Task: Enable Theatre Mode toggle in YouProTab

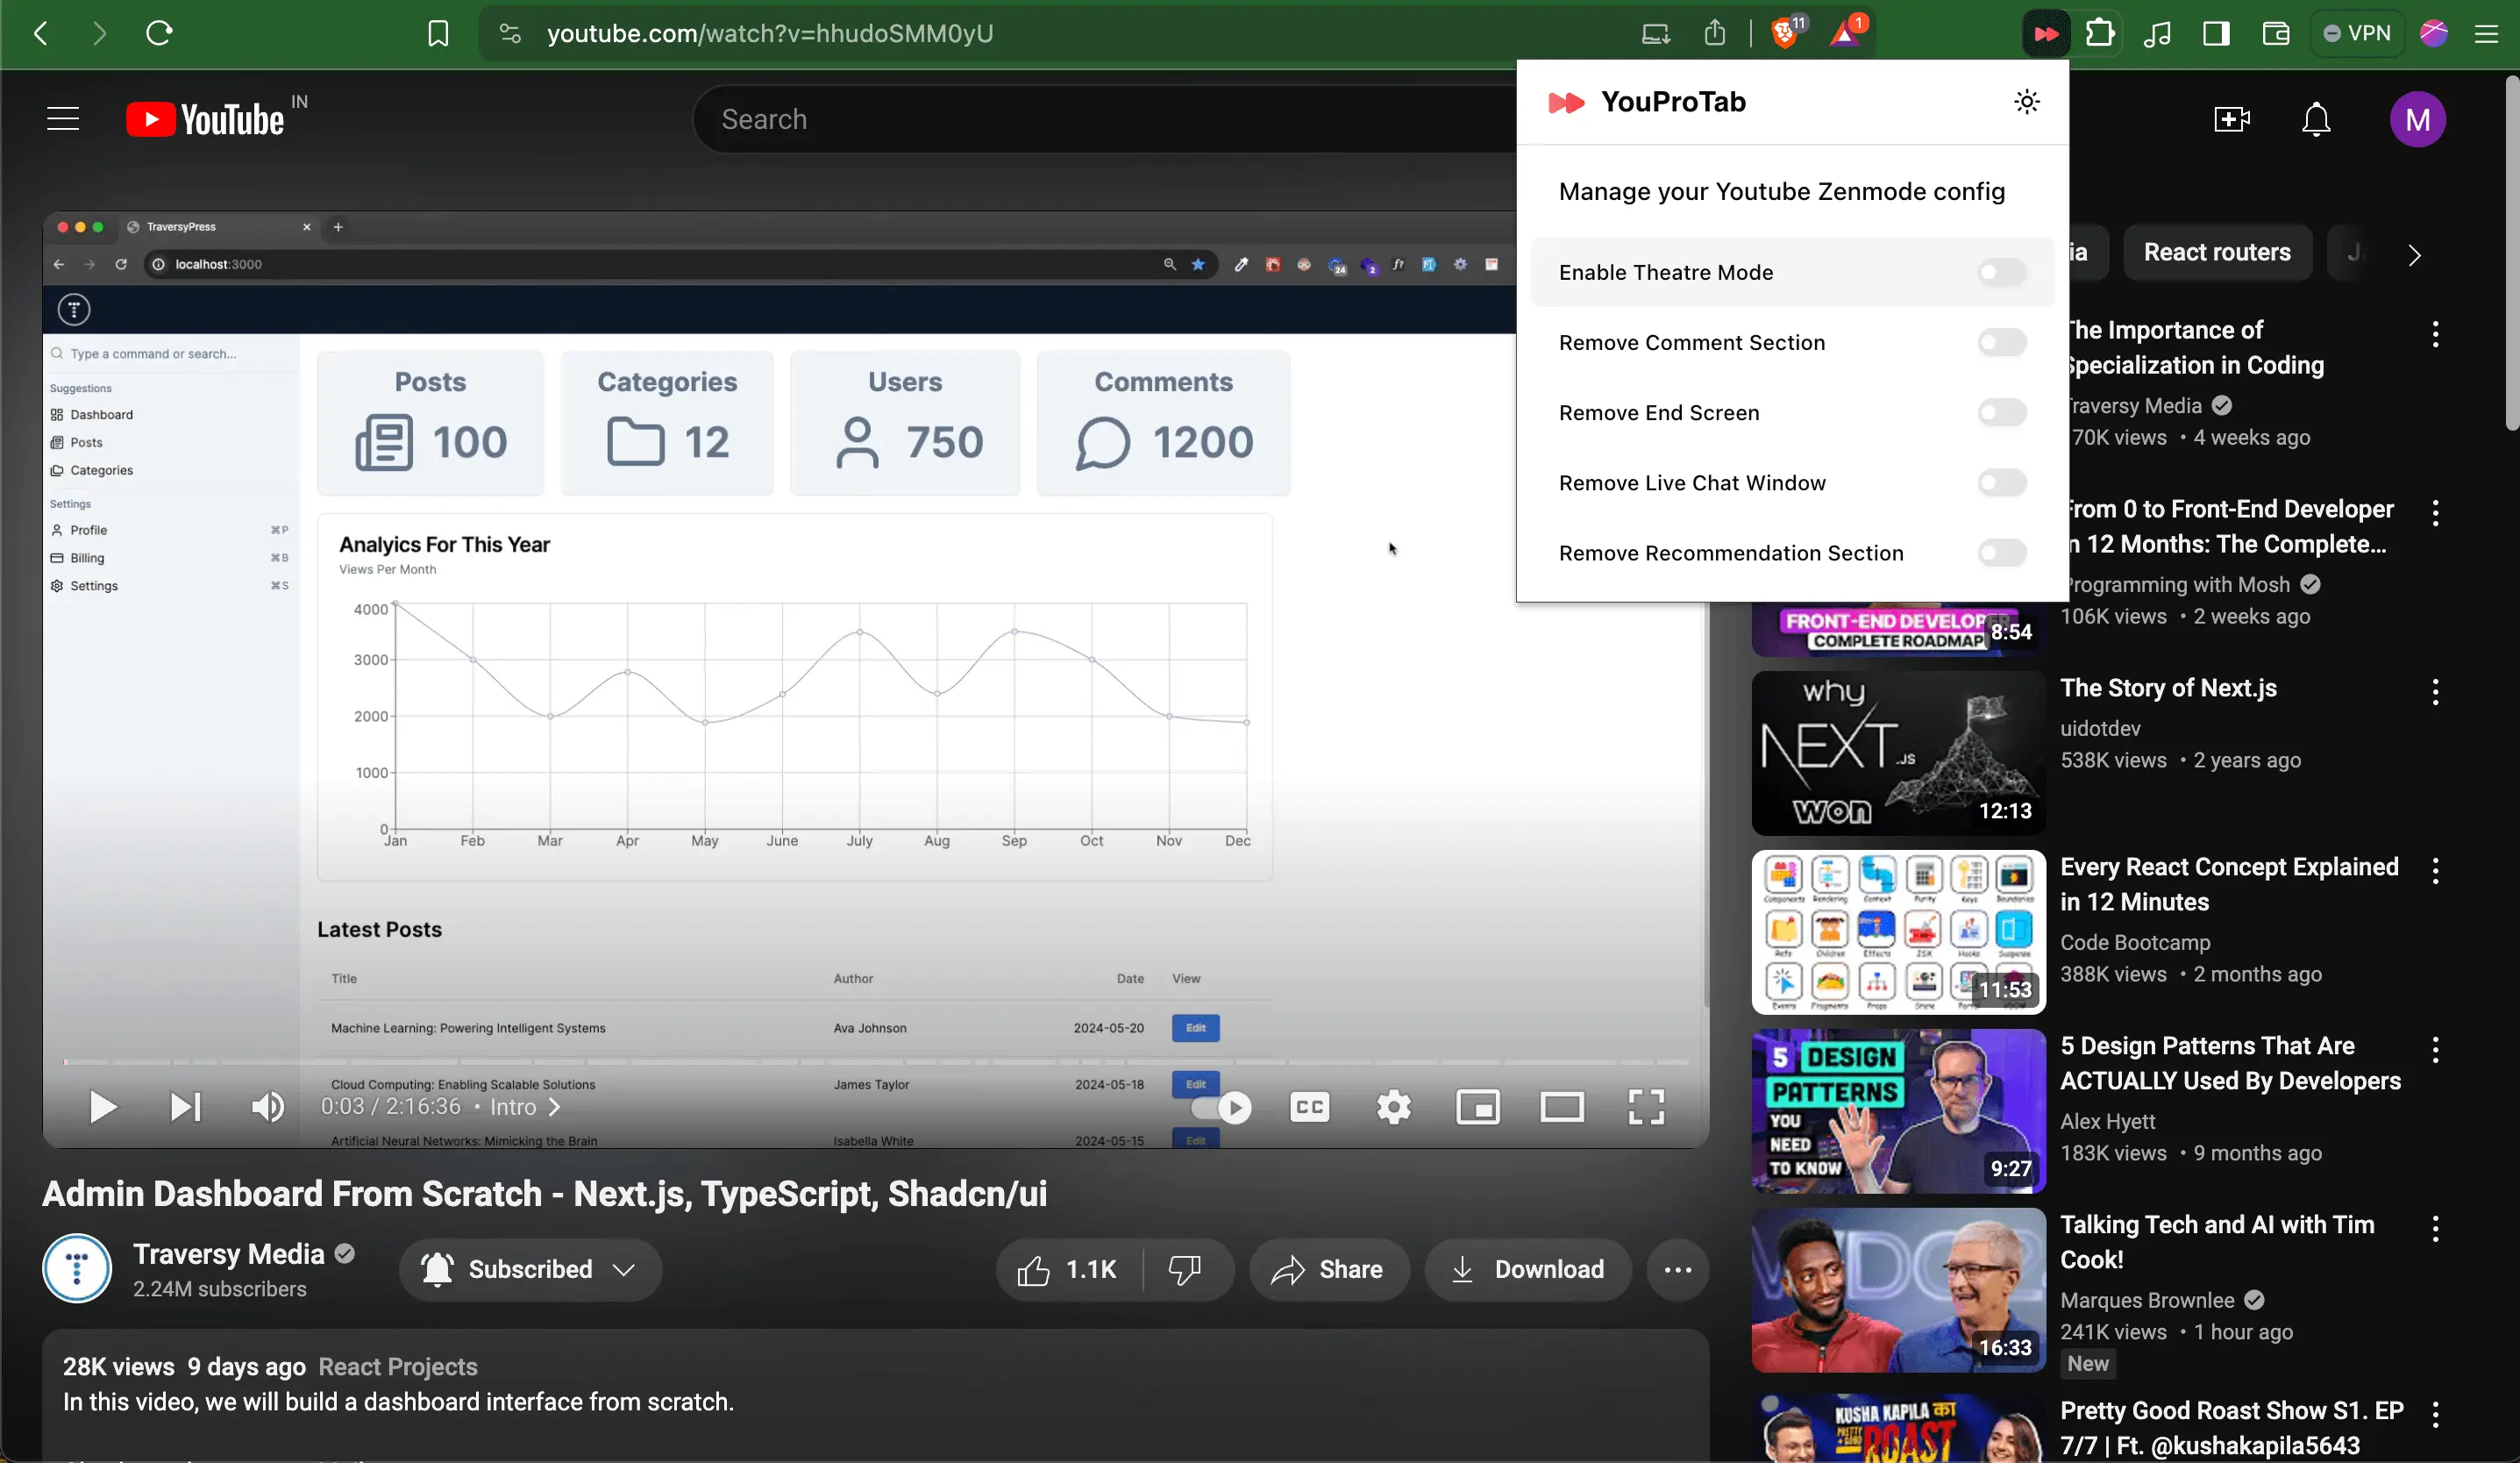Action: pyautogui.click(x=2001, y=272)
